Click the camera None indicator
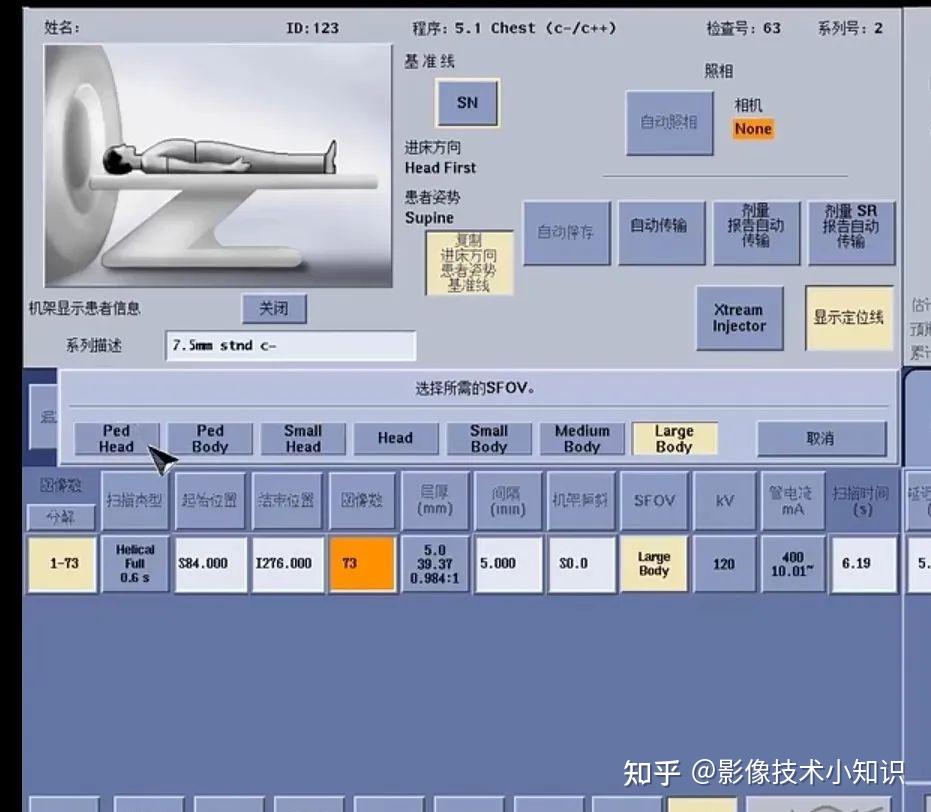 click(752, 128)
